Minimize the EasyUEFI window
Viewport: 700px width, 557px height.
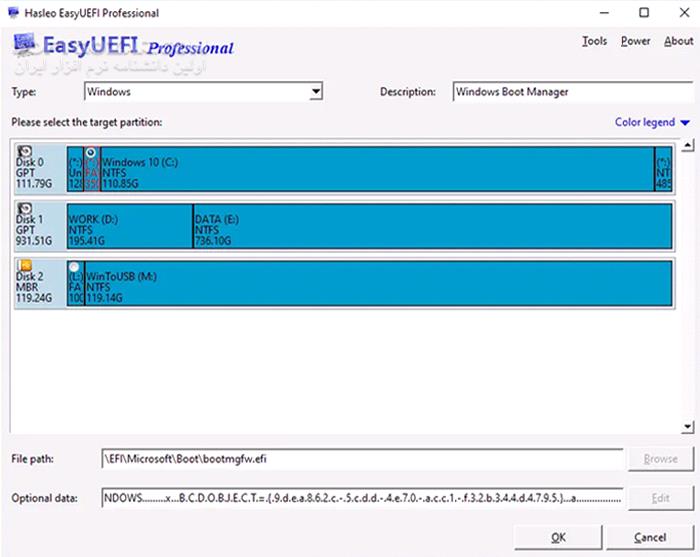click(x=604, y=12)
